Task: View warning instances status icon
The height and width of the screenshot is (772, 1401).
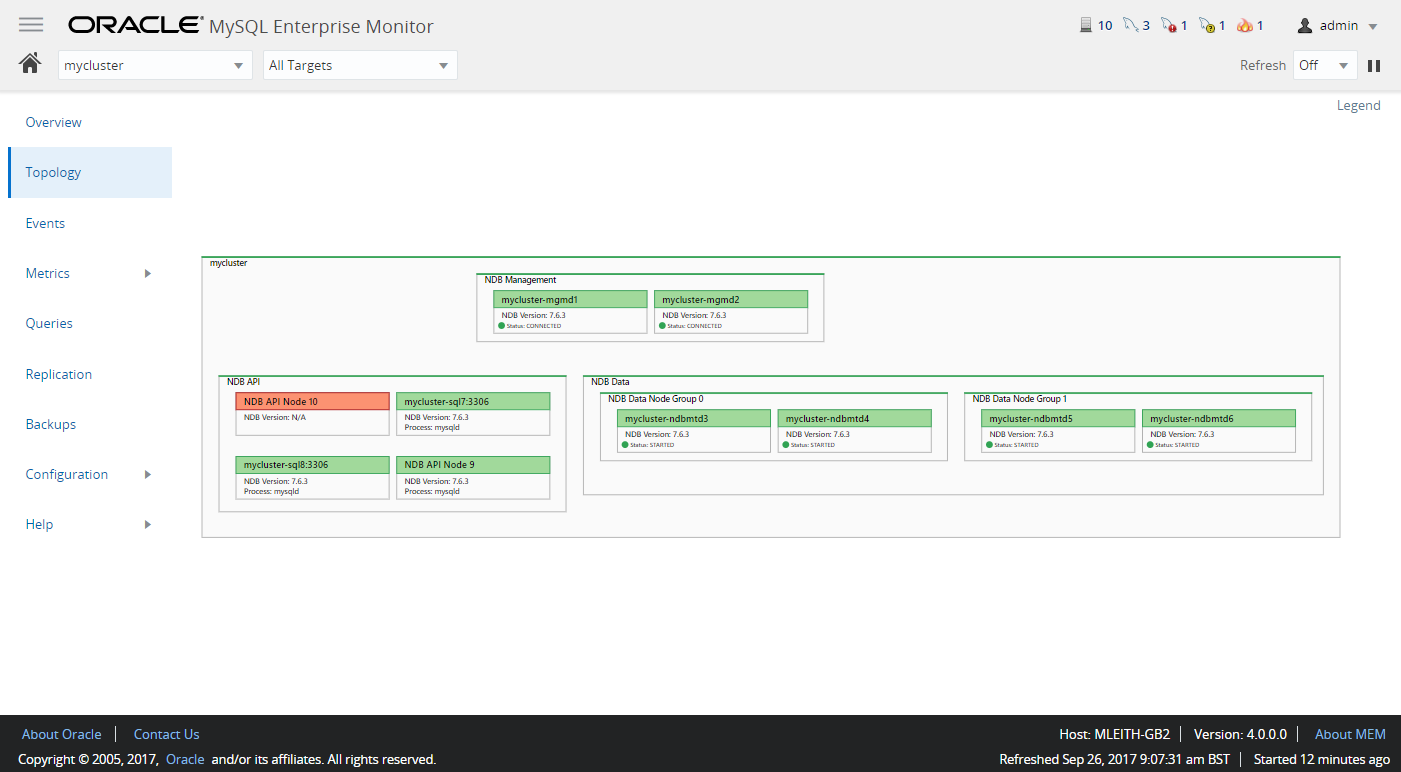Action: tap(1206, 25)
